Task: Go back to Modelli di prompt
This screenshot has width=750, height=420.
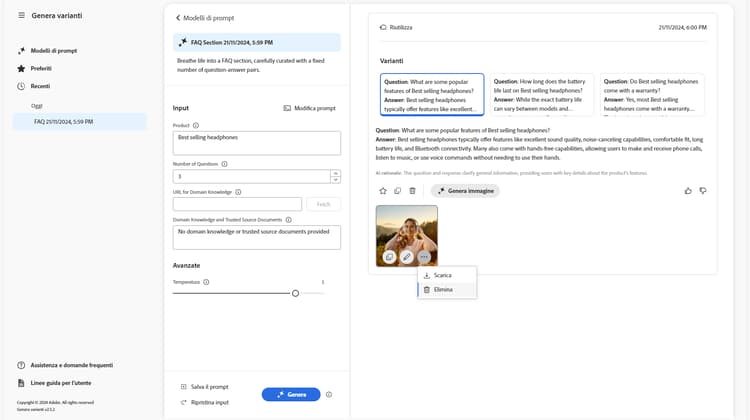Action: (205, 18)
